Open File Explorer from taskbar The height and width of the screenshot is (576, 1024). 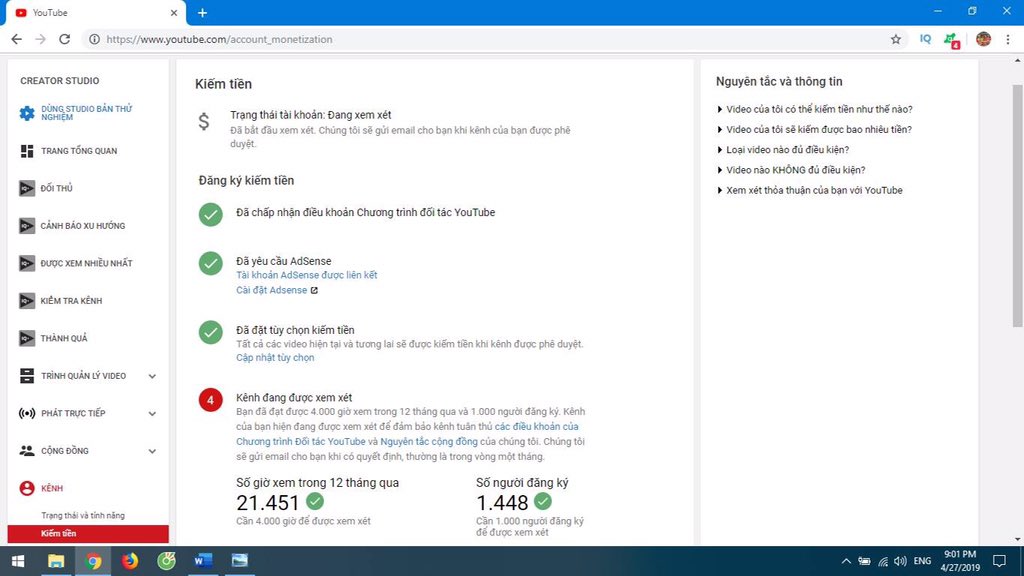(56, 561)
